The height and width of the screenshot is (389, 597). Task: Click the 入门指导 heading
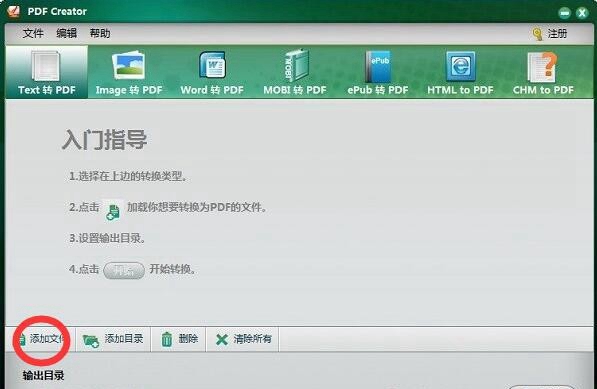point(104,140)
